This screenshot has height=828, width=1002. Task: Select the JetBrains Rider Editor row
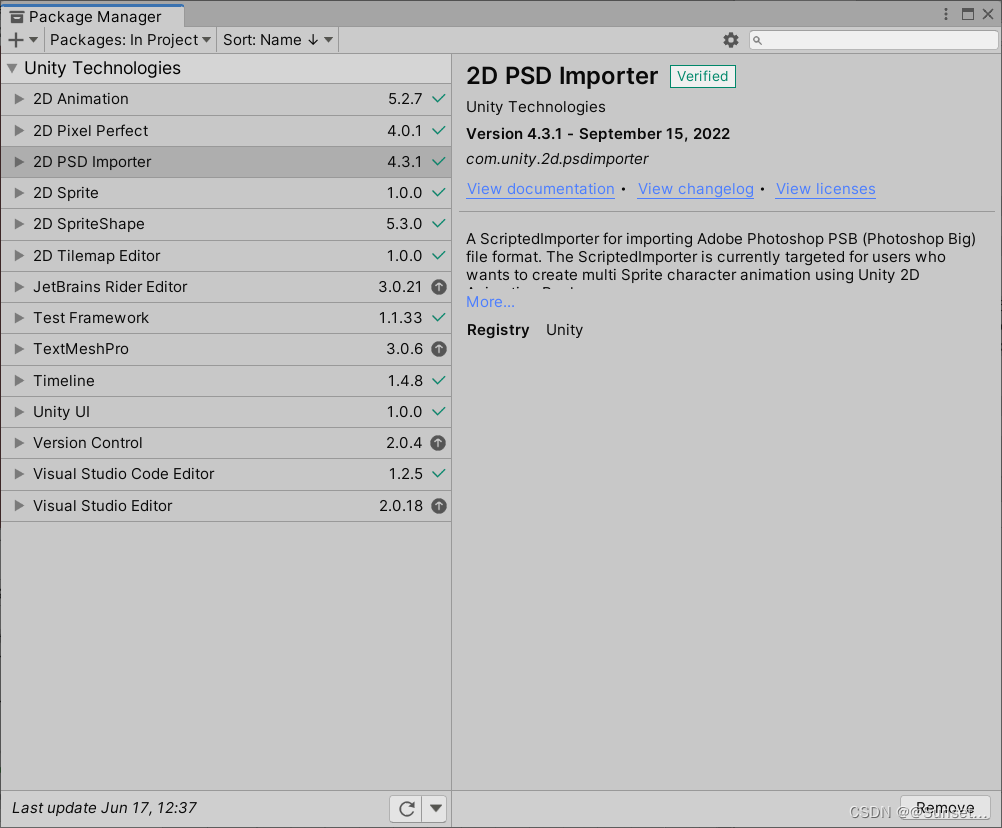click(226, 287)
